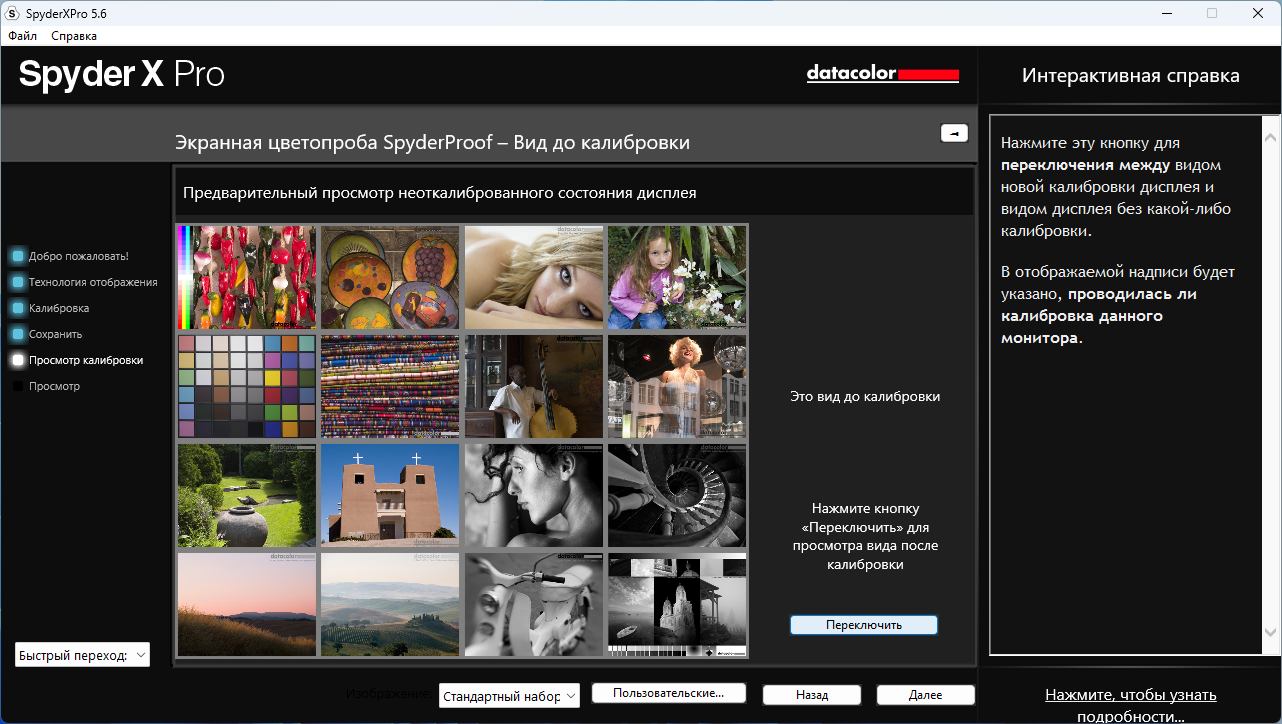Click the Назад button
This screenshot has width=1282, height=724.
[812, 695]
